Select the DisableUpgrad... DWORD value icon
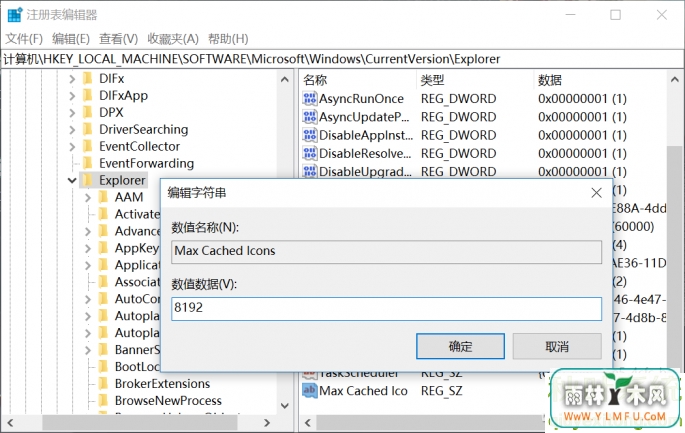The height and width of the screenshot is (433, 685). click(310, 171)
